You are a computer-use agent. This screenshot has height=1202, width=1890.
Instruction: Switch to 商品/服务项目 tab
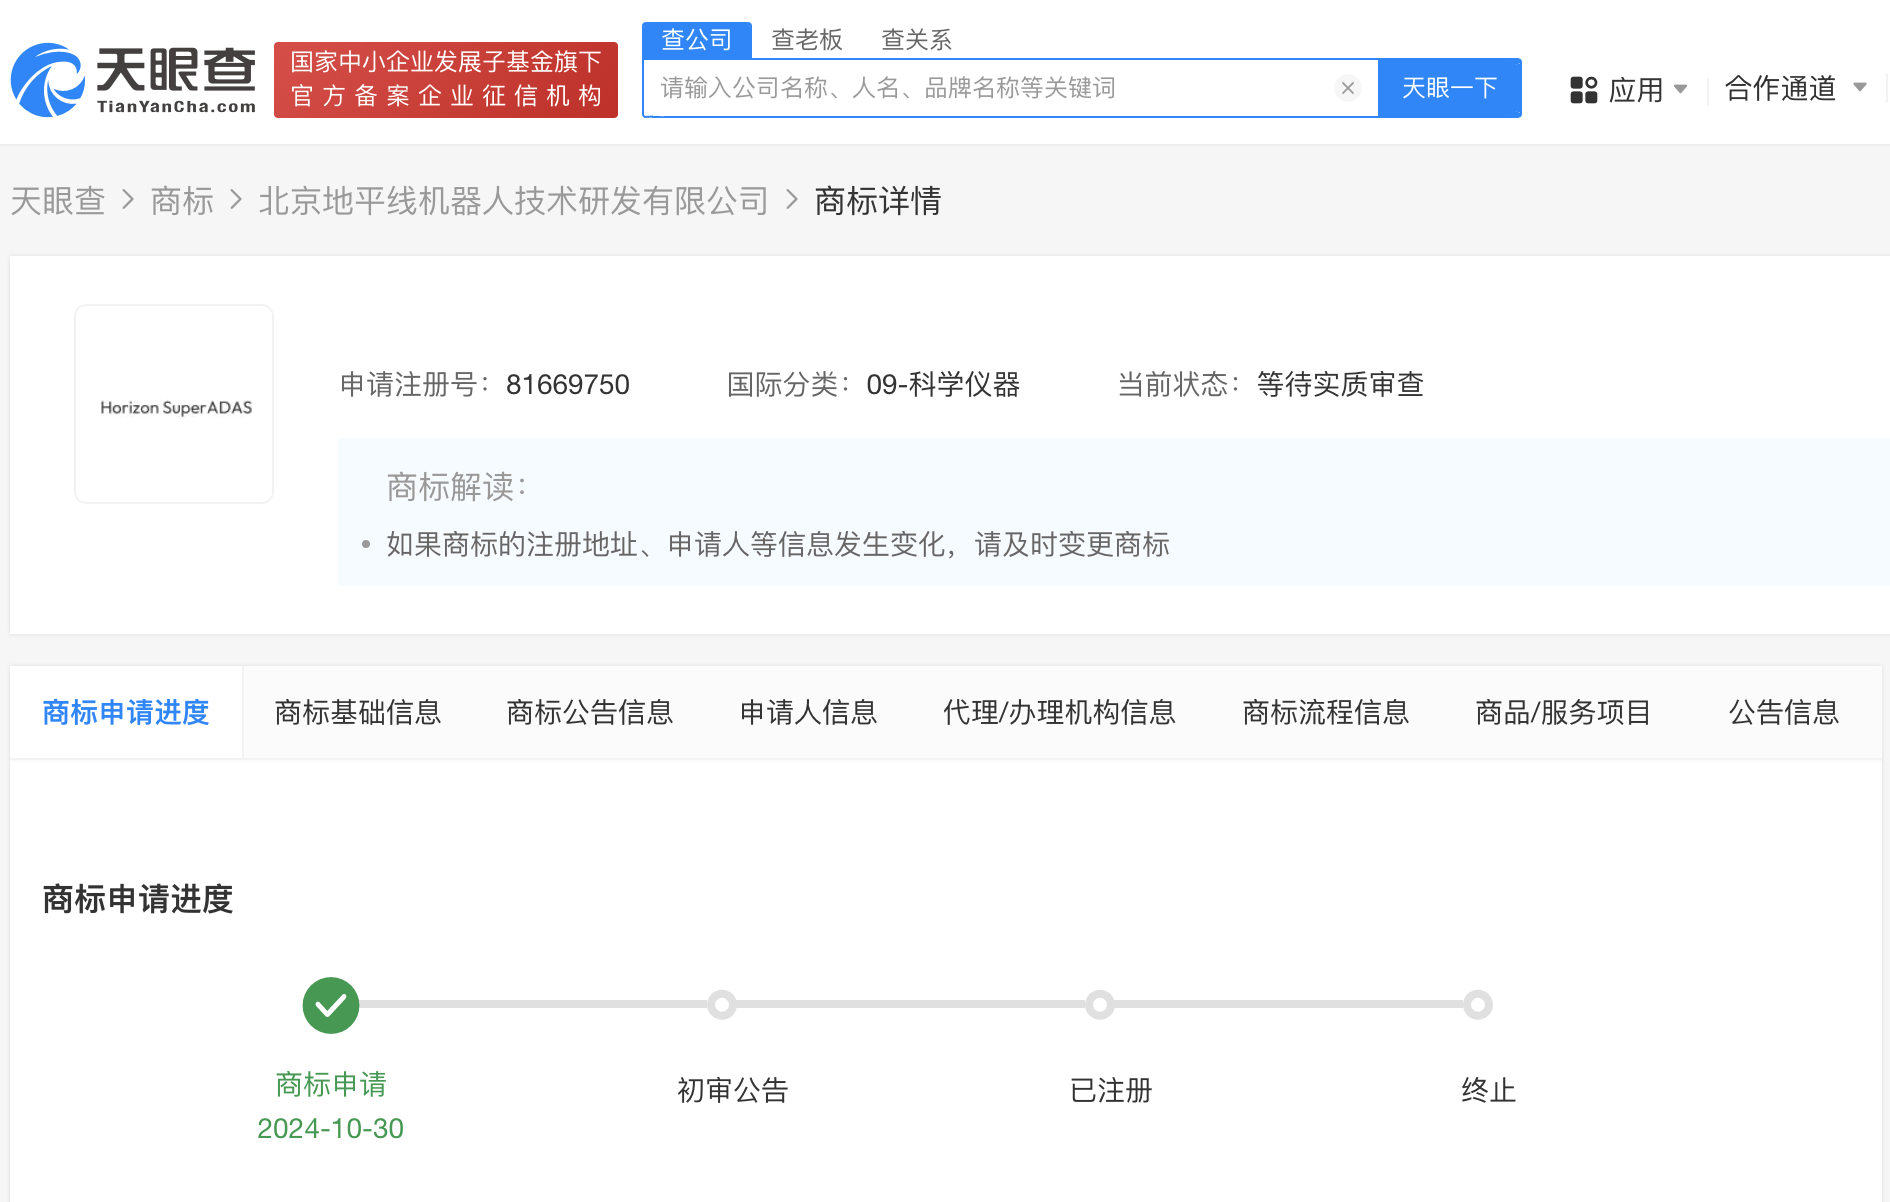click(1563, 712)
